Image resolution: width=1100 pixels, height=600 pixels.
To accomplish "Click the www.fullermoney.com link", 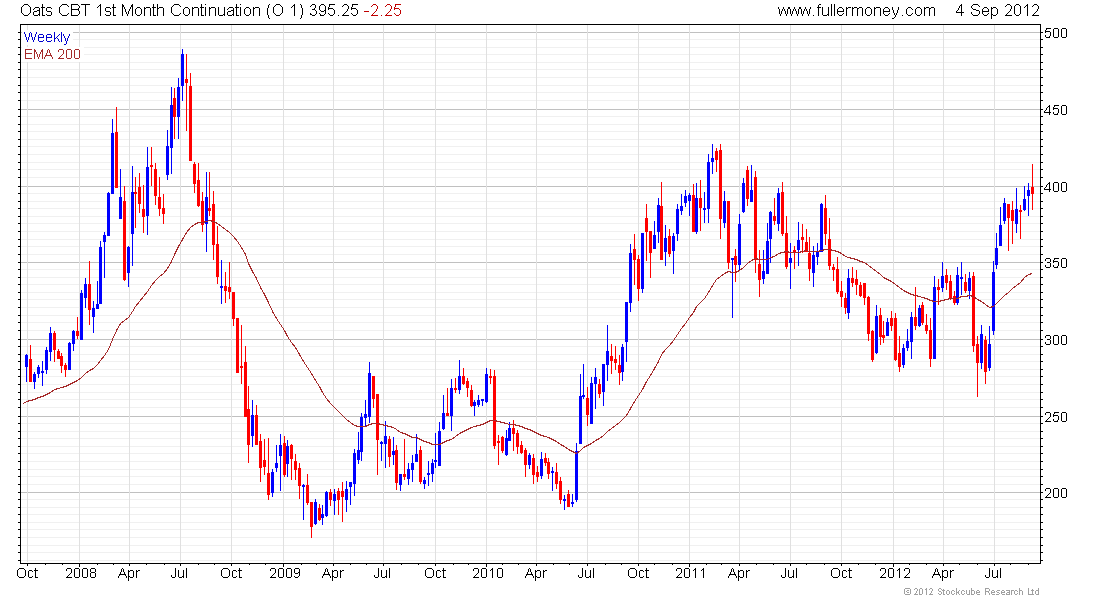I will point(856,11).
